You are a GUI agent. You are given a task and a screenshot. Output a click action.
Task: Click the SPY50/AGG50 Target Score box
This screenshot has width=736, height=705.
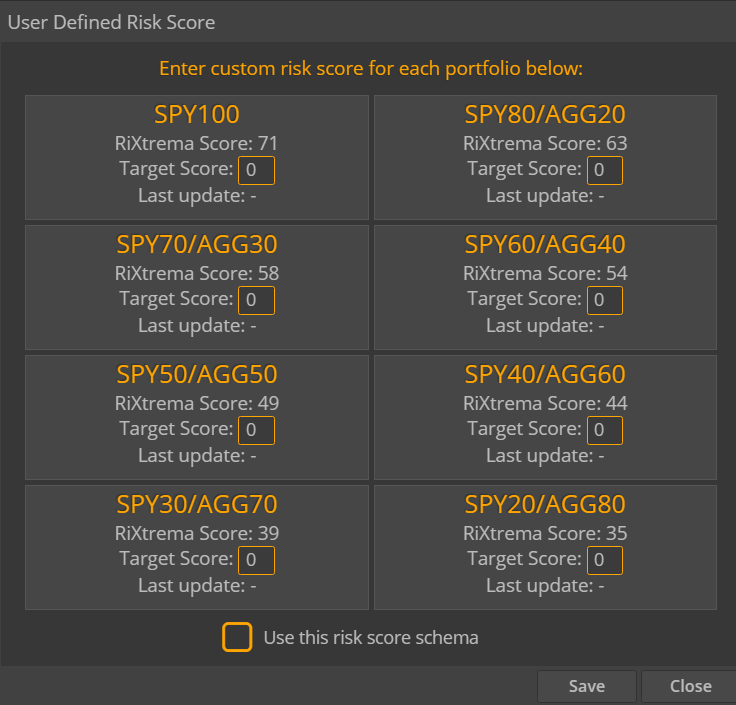(x=256, y=430)
